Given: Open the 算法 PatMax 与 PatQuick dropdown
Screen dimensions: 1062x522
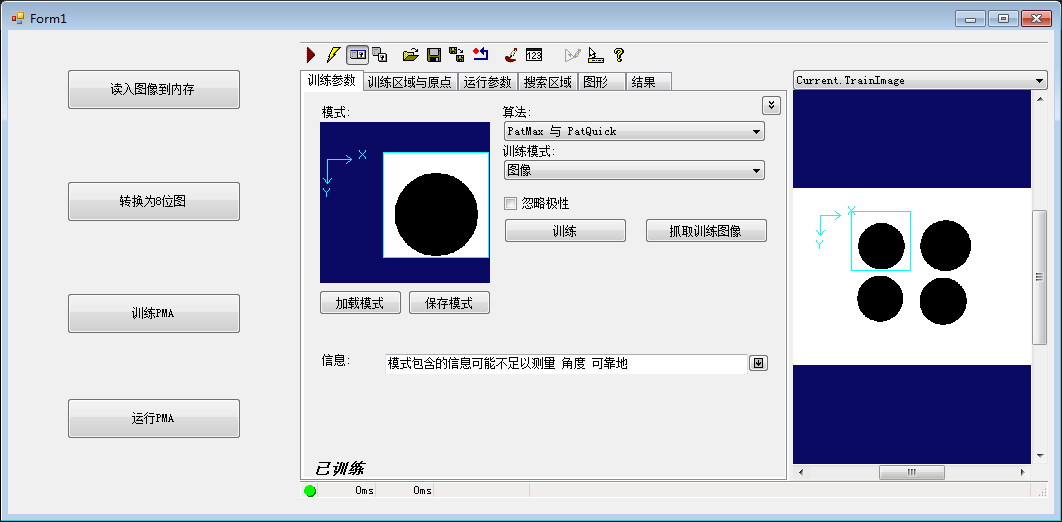Looking at the screenshot, I should tap(634, 131).
